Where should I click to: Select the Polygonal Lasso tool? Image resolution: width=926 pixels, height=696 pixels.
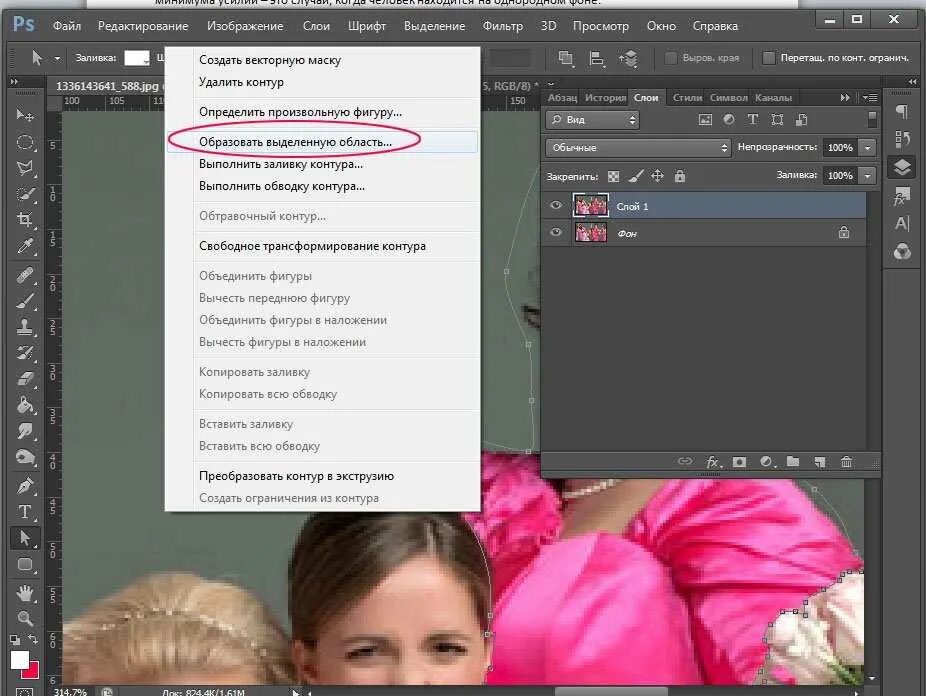pyautogui.click(x=25, y=168)
